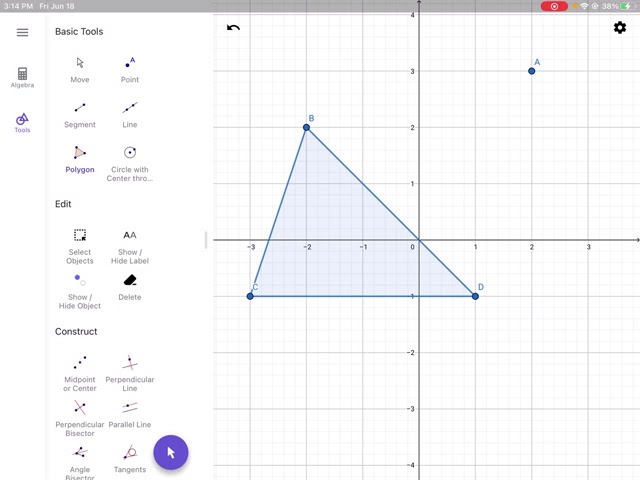Choose the Select Objects tool
Image resolution: width=640 pixels, height=480 pixels.
(x=80, y=247)
